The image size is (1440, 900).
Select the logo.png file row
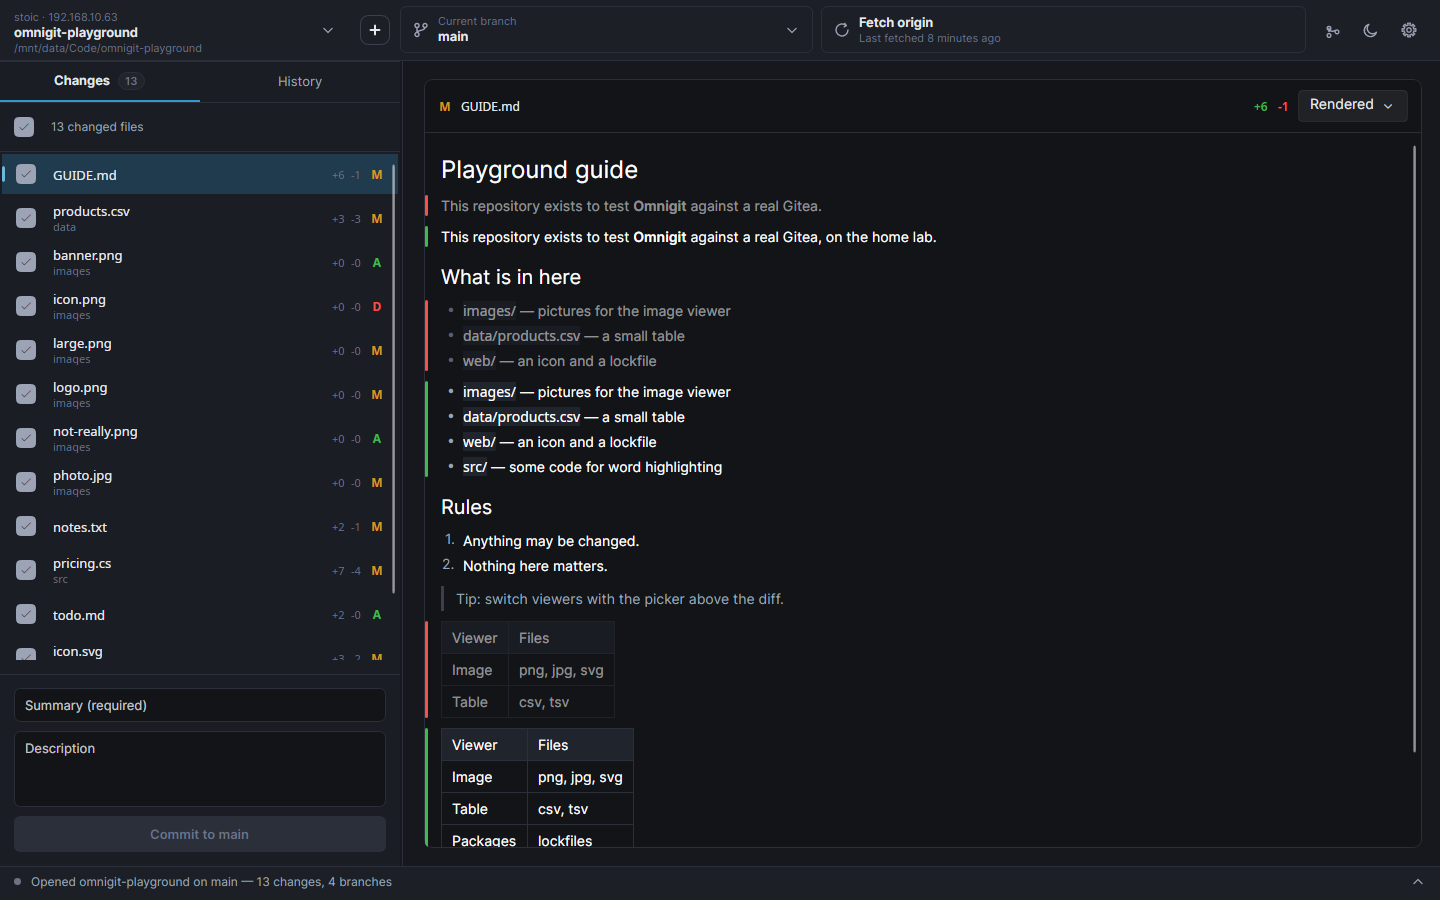coord(198,394)
